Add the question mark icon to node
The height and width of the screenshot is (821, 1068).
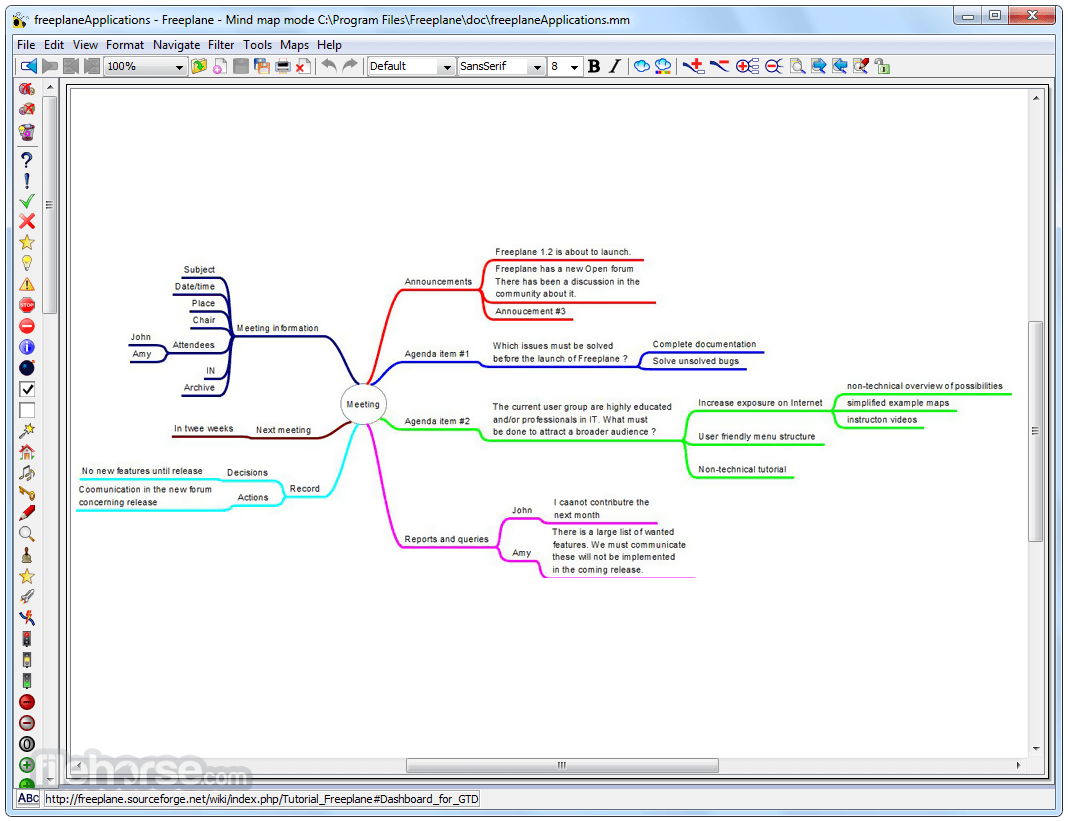pos(27,160)
